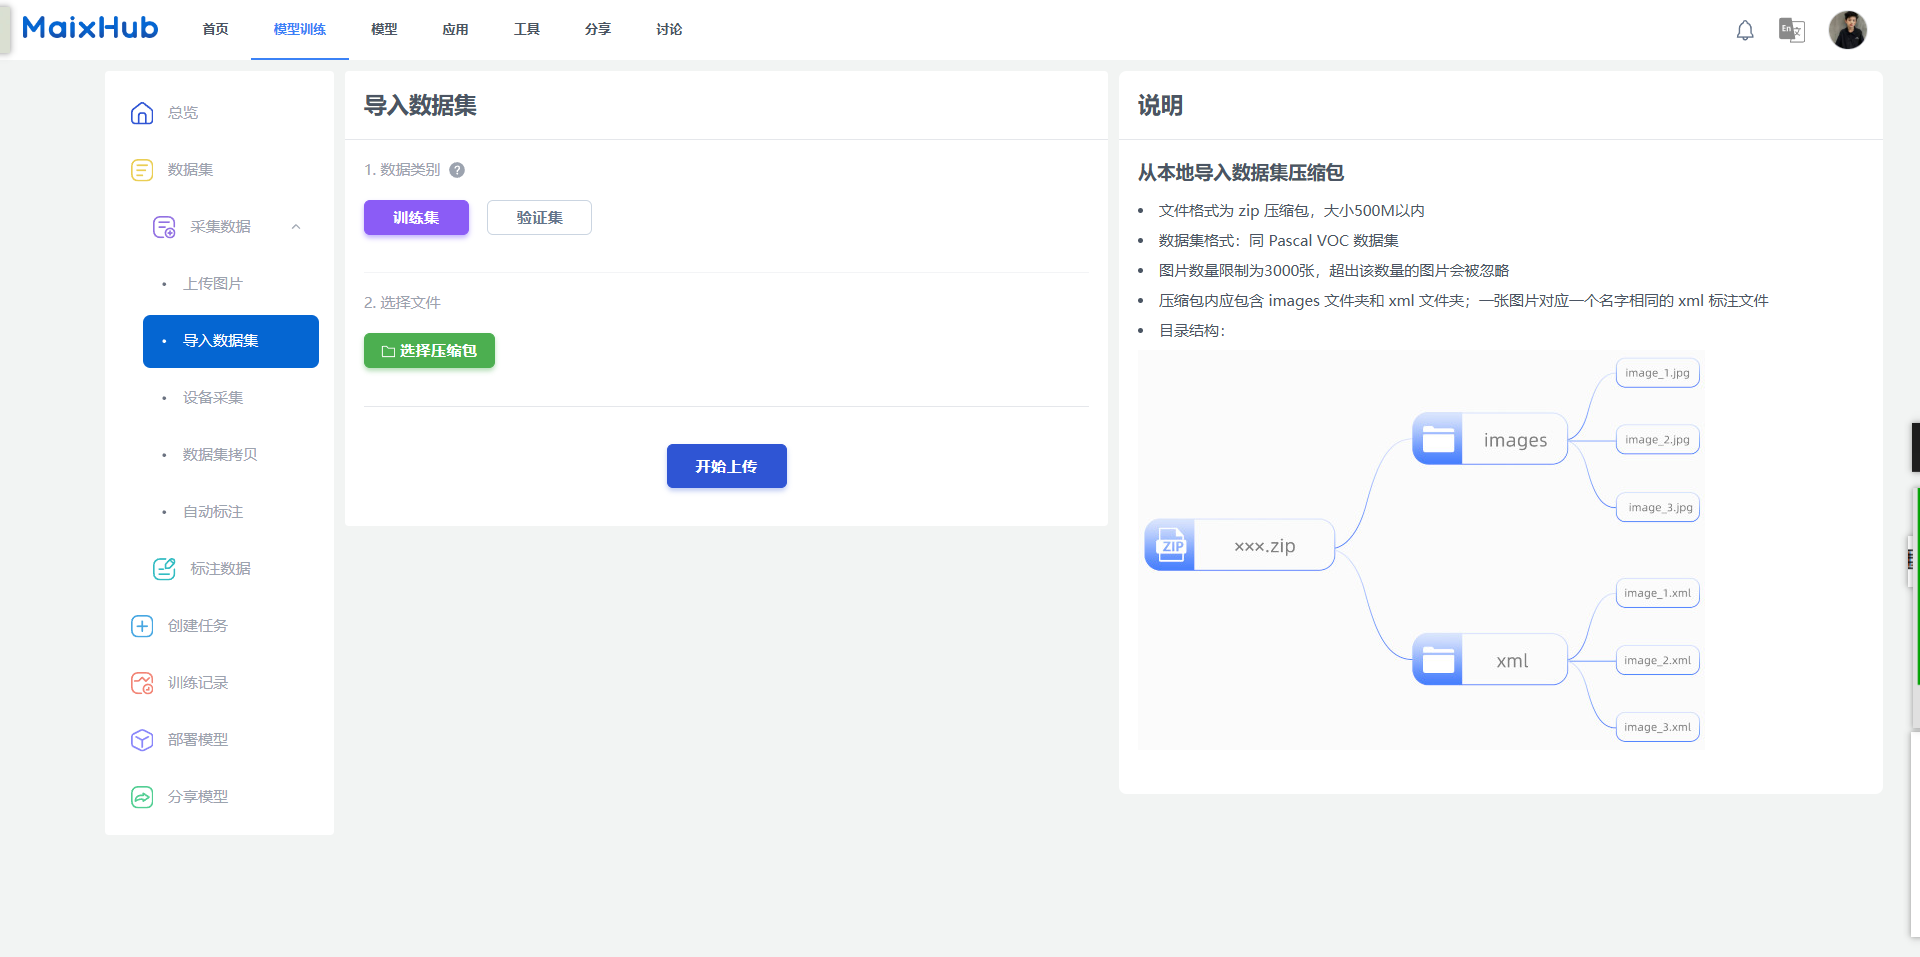
Task: Select the 部署模型 deploy model icon
Action: (142, 740)
